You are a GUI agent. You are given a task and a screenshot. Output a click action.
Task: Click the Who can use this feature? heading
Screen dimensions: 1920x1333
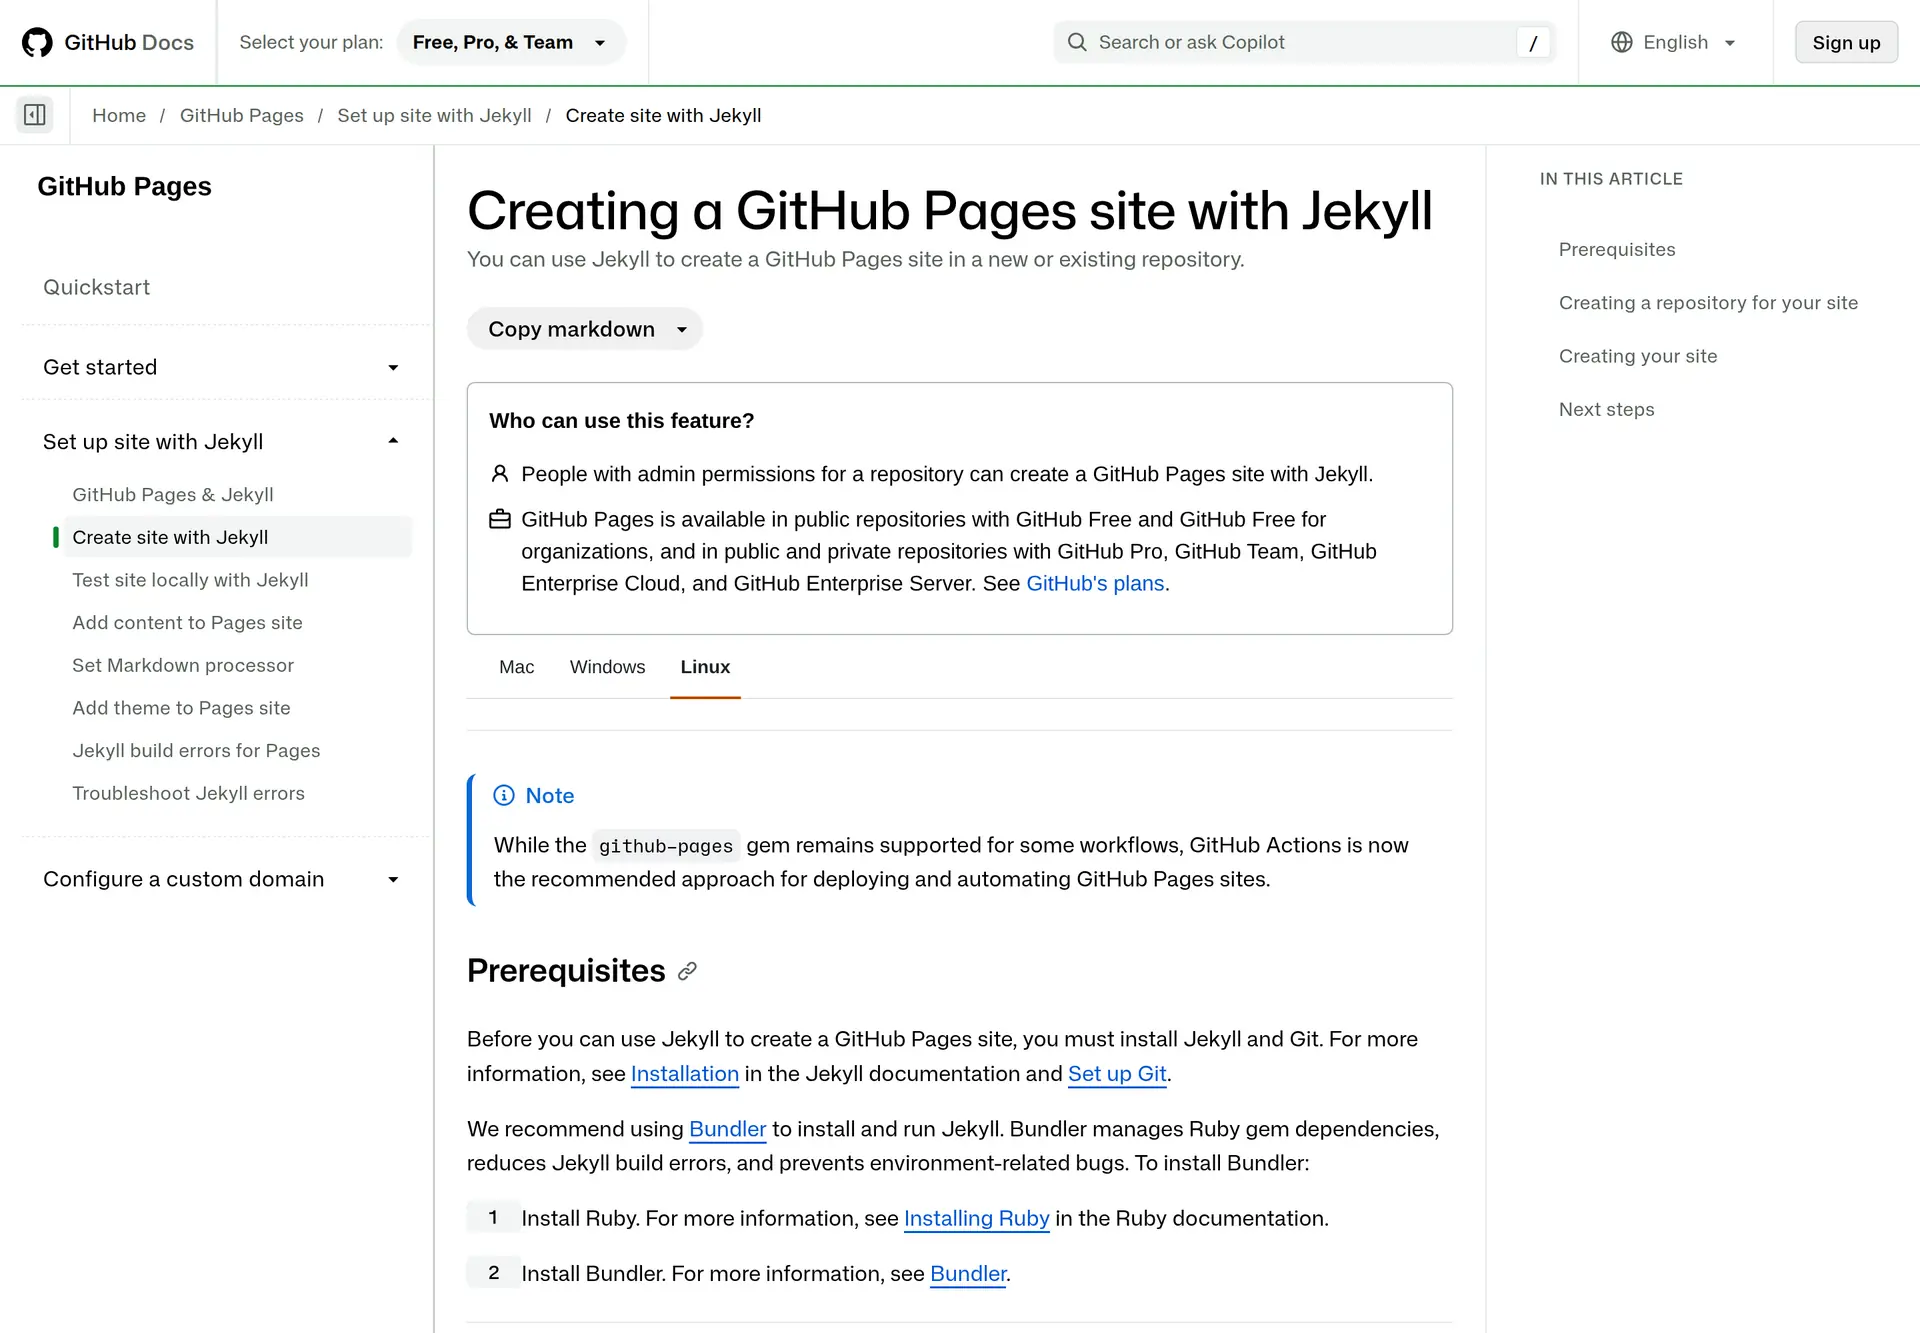[621, 421]
